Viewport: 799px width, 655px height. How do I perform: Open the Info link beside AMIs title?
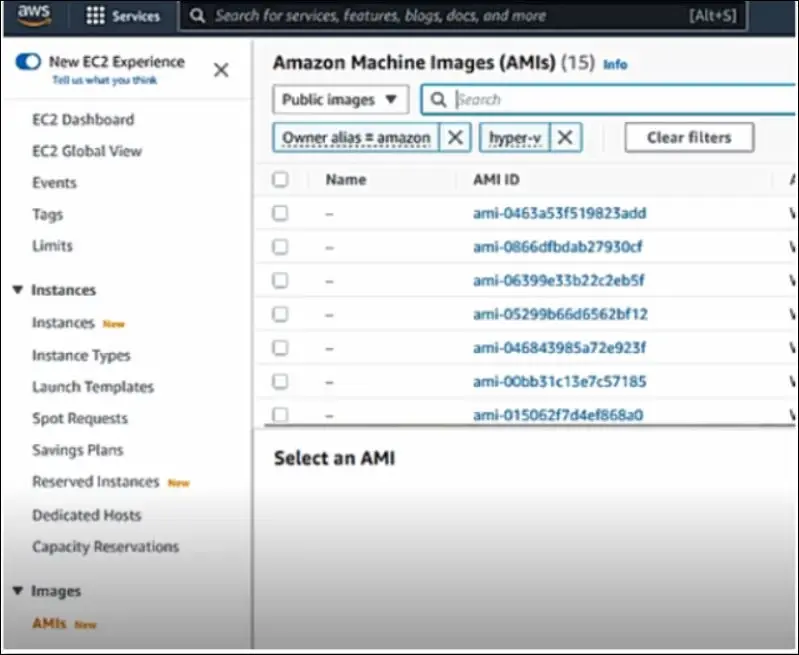coord(615,65)
